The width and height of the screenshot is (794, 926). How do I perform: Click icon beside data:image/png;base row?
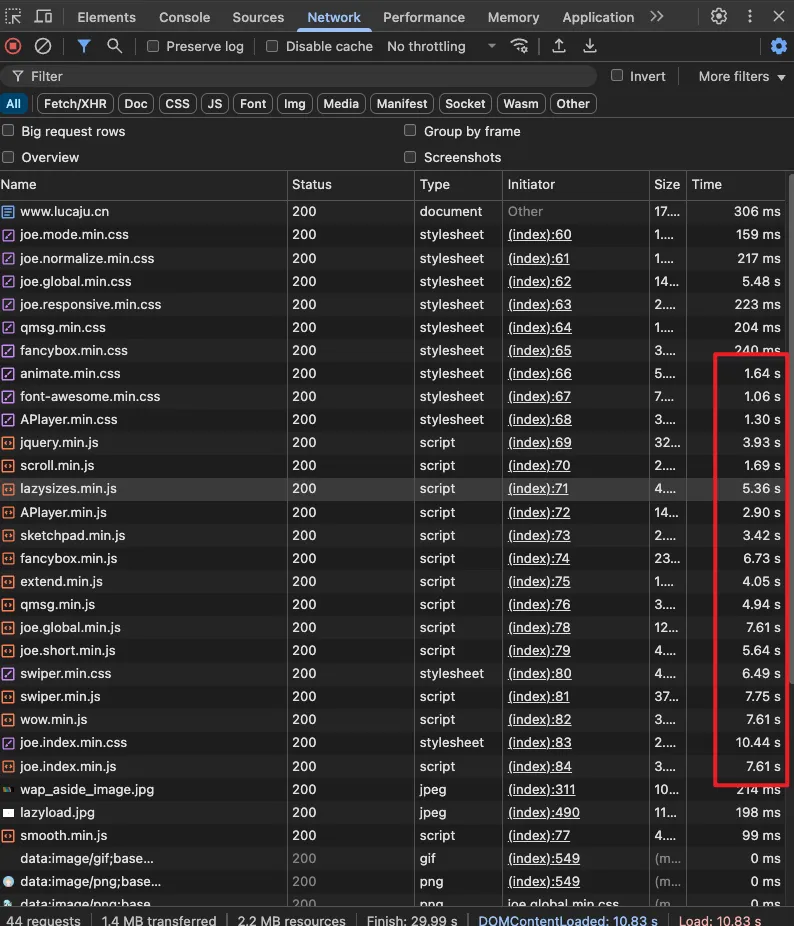[x=8, y=882]
